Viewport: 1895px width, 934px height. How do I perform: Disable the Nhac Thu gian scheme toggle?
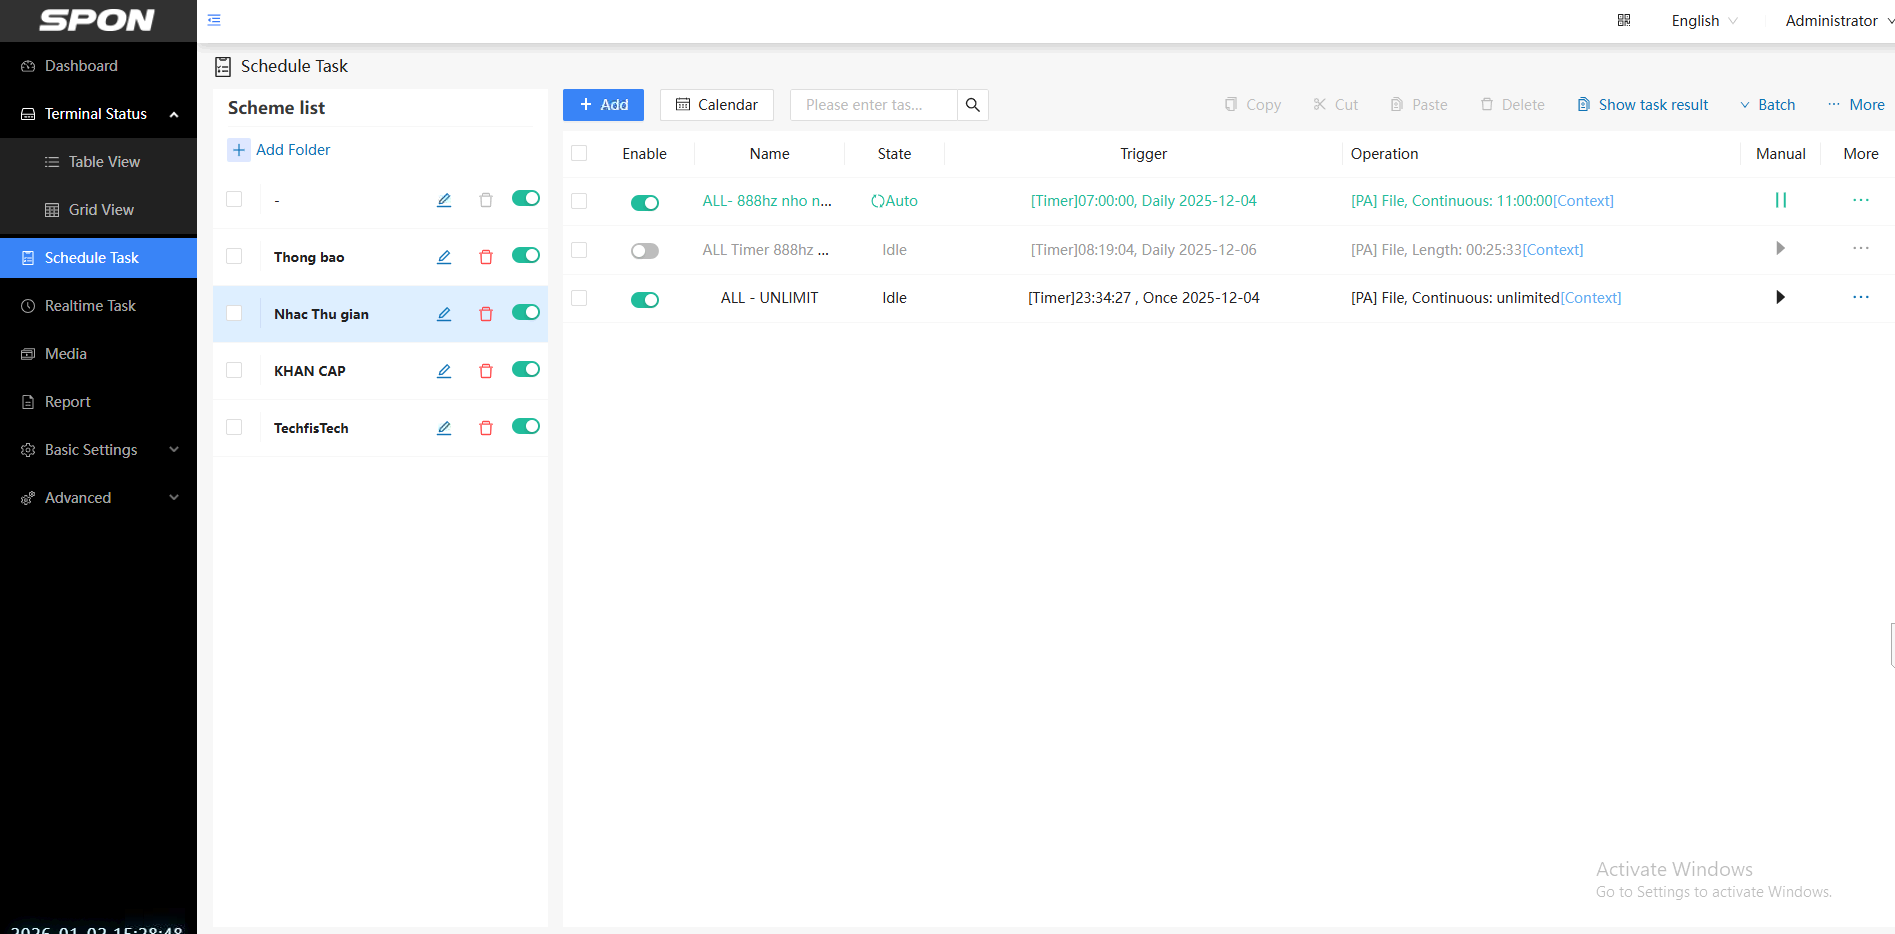click(x=525, y=313)
